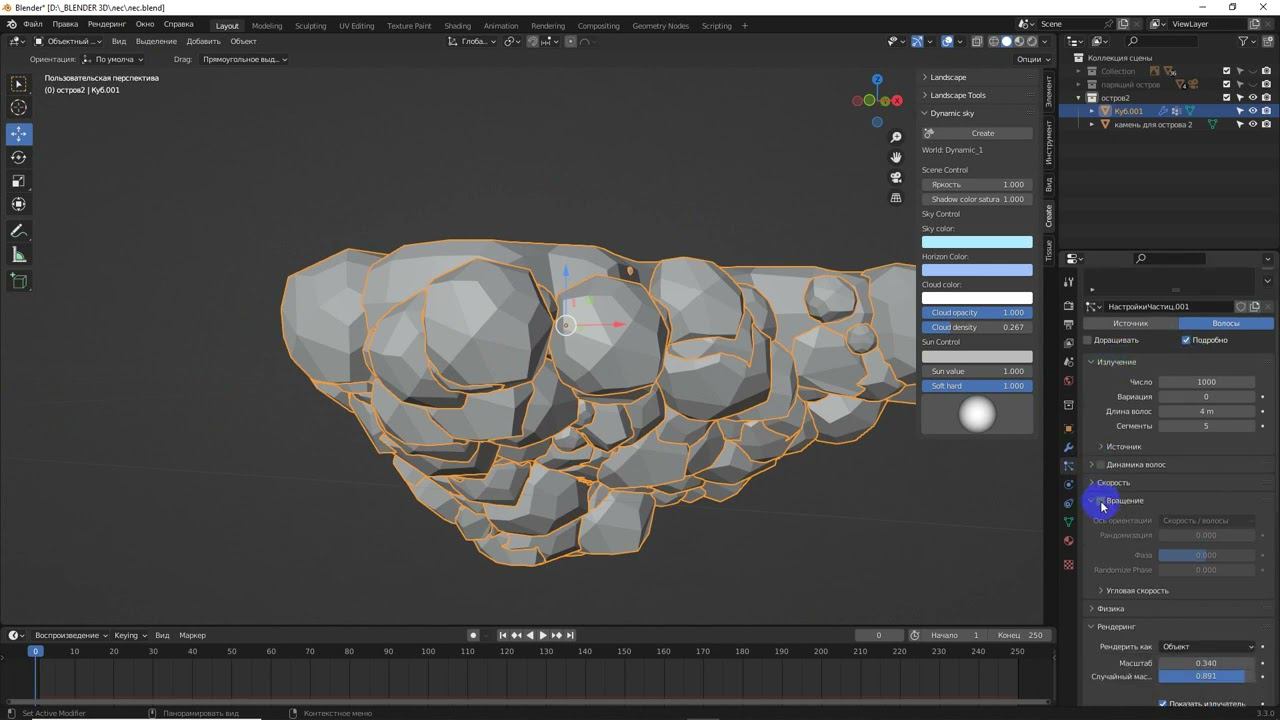Open the Рендерить как dropdown
Image resolution: width=1280 pixels, height=720 pixels.
click(x=1207, y=647)
